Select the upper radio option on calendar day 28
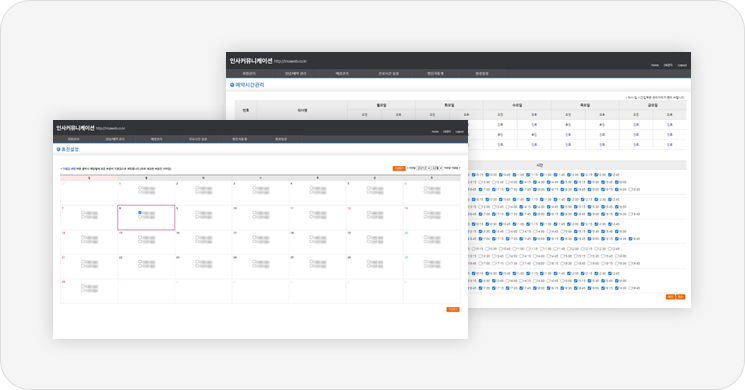Viewport: 745px width, 390px height. coord(83,286)
